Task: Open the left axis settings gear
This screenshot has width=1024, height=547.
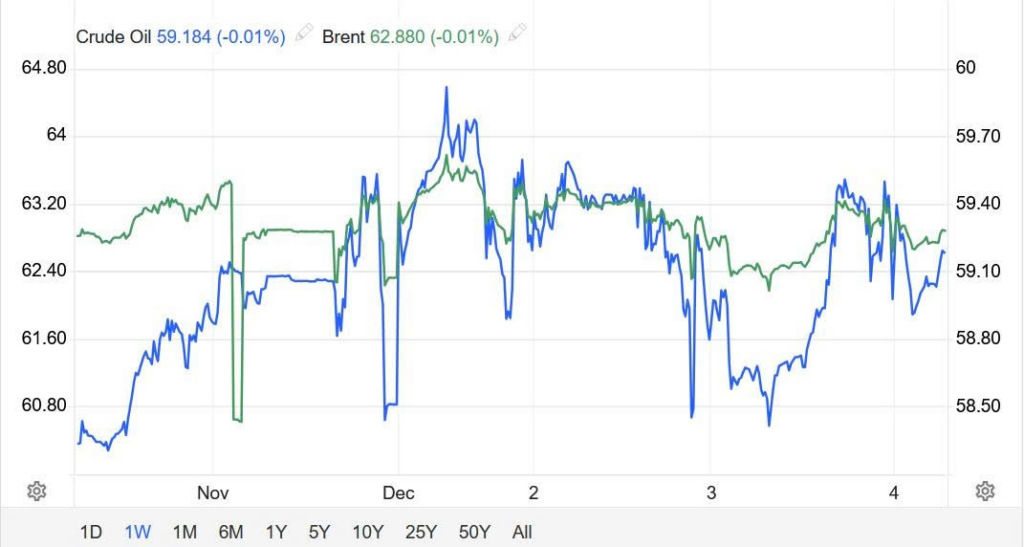Action: (x=37, y=491)
